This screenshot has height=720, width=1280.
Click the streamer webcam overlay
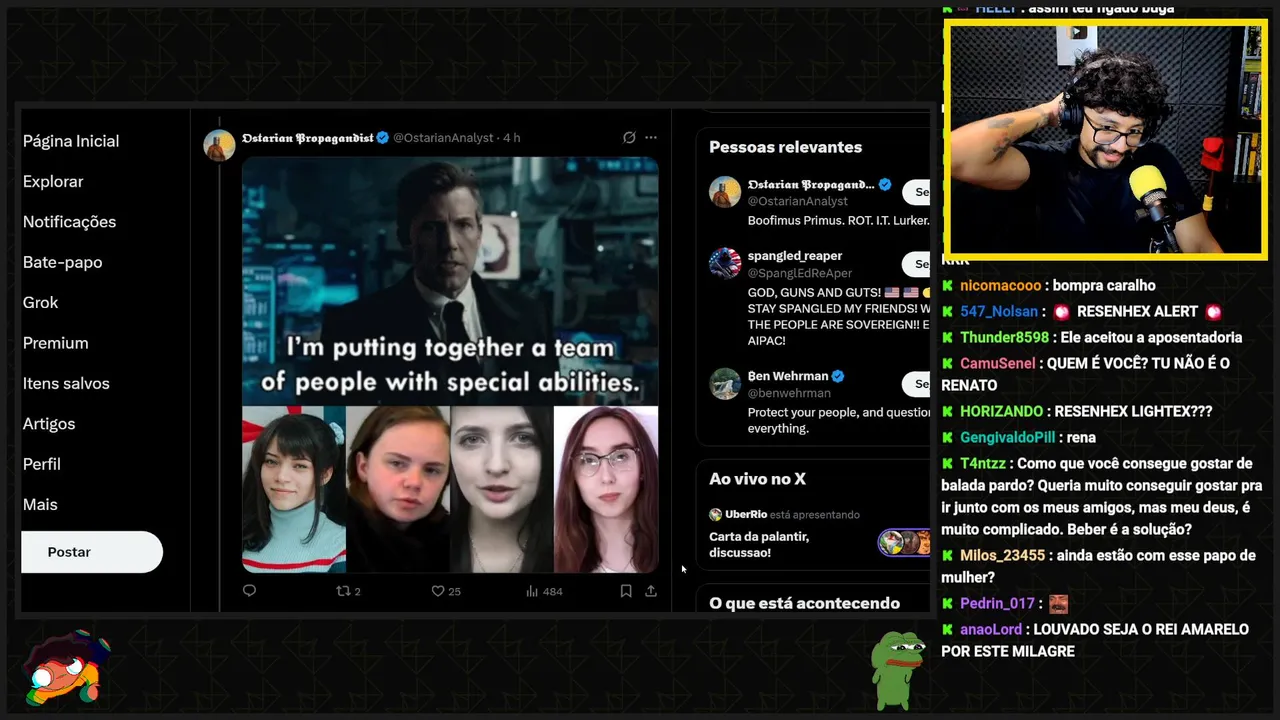[x=1106, y=140]
